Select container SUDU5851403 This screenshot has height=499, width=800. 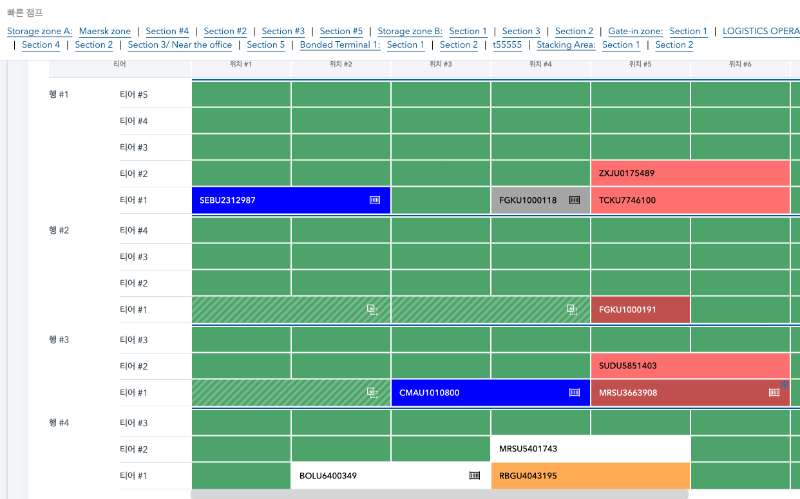pyautogui.click(x=690, y=365)
